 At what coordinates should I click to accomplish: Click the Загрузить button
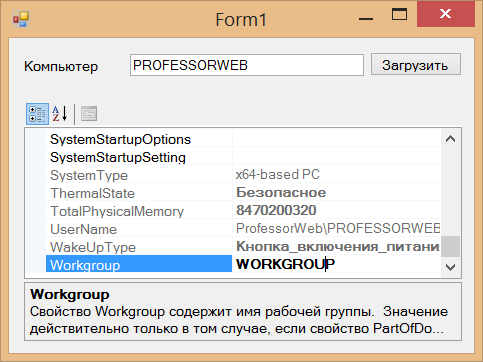[416, 65]
